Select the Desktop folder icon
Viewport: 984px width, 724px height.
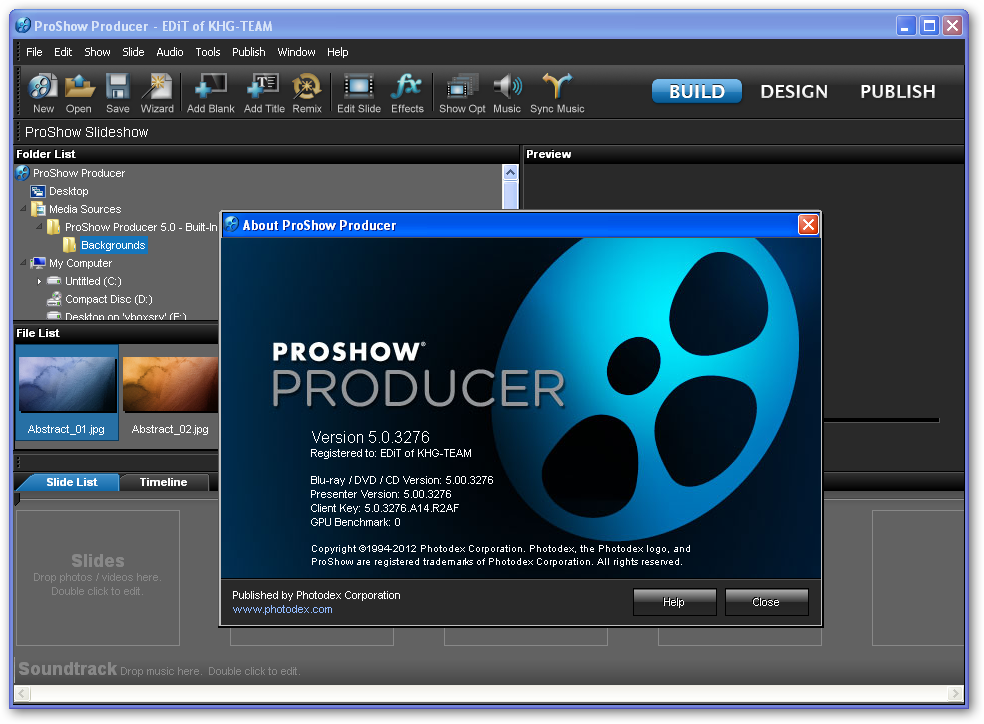pos(38,191)
